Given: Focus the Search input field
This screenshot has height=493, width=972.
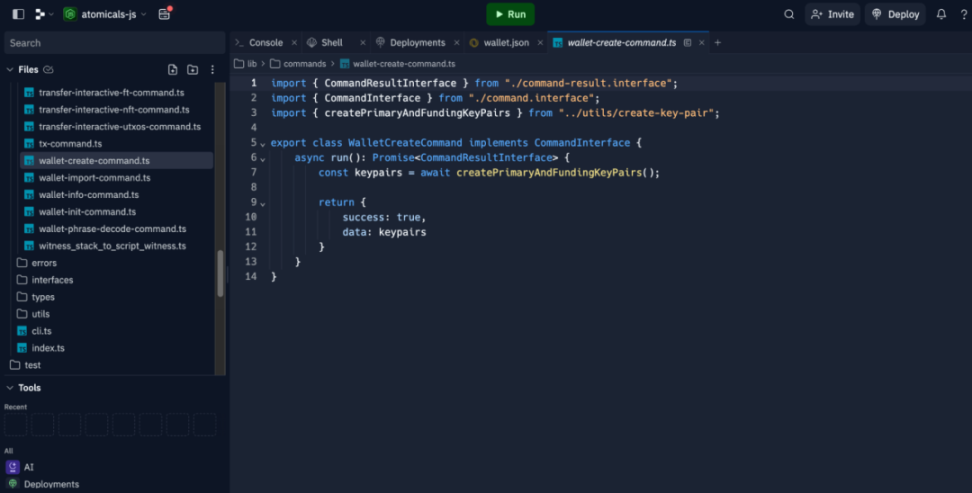Looking at the screenshot, I should [x=115, y=43].
